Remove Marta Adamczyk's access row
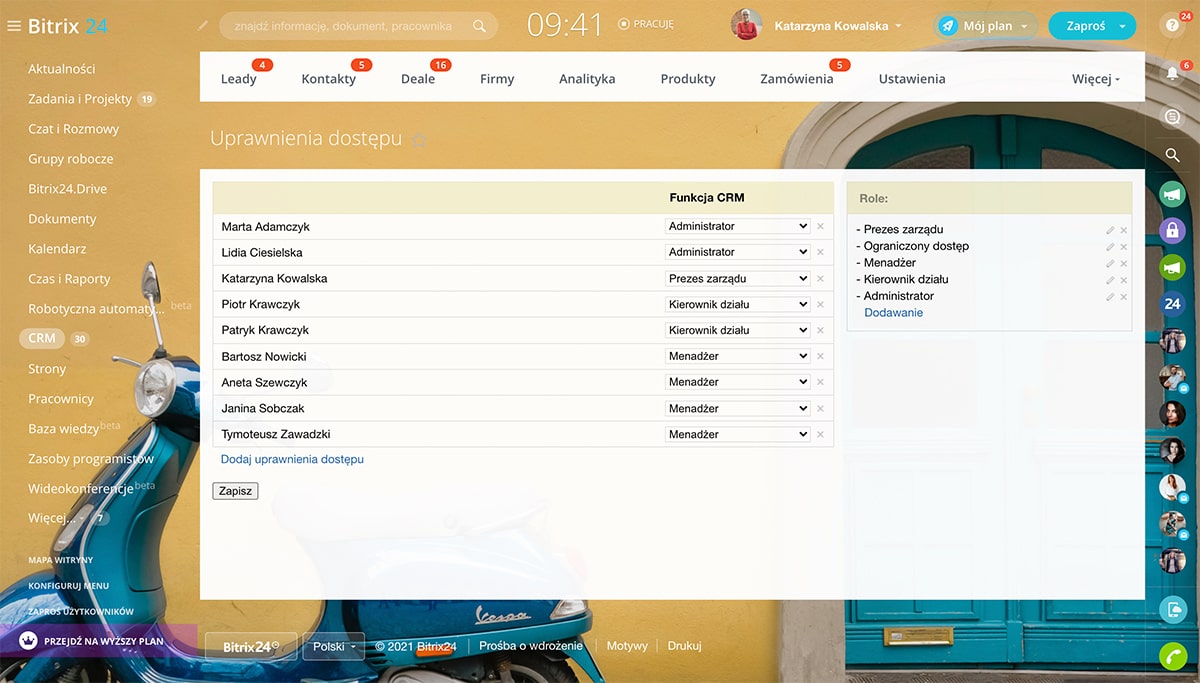 (x=820, y=227)
